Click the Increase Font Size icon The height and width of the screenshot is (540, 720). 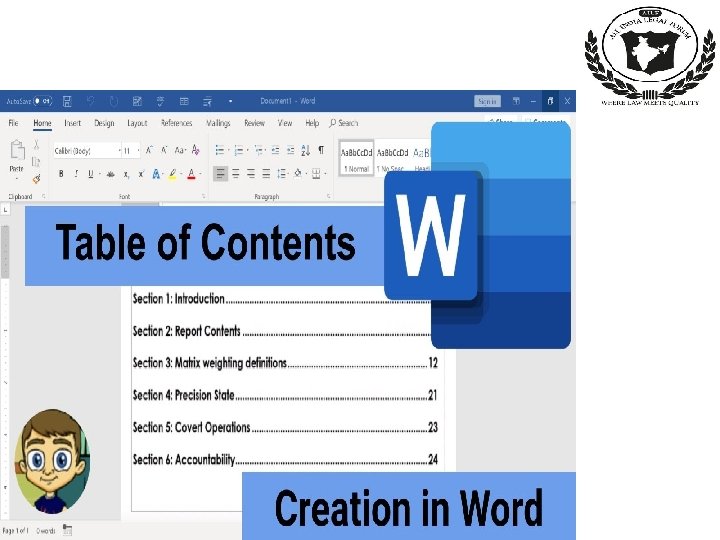point(149,150)
